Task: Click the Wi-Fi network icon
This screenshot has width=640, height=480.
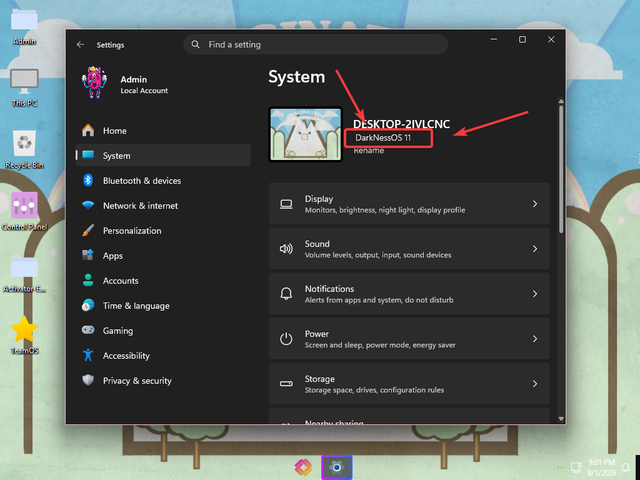Action: click(x=88, y=205)
